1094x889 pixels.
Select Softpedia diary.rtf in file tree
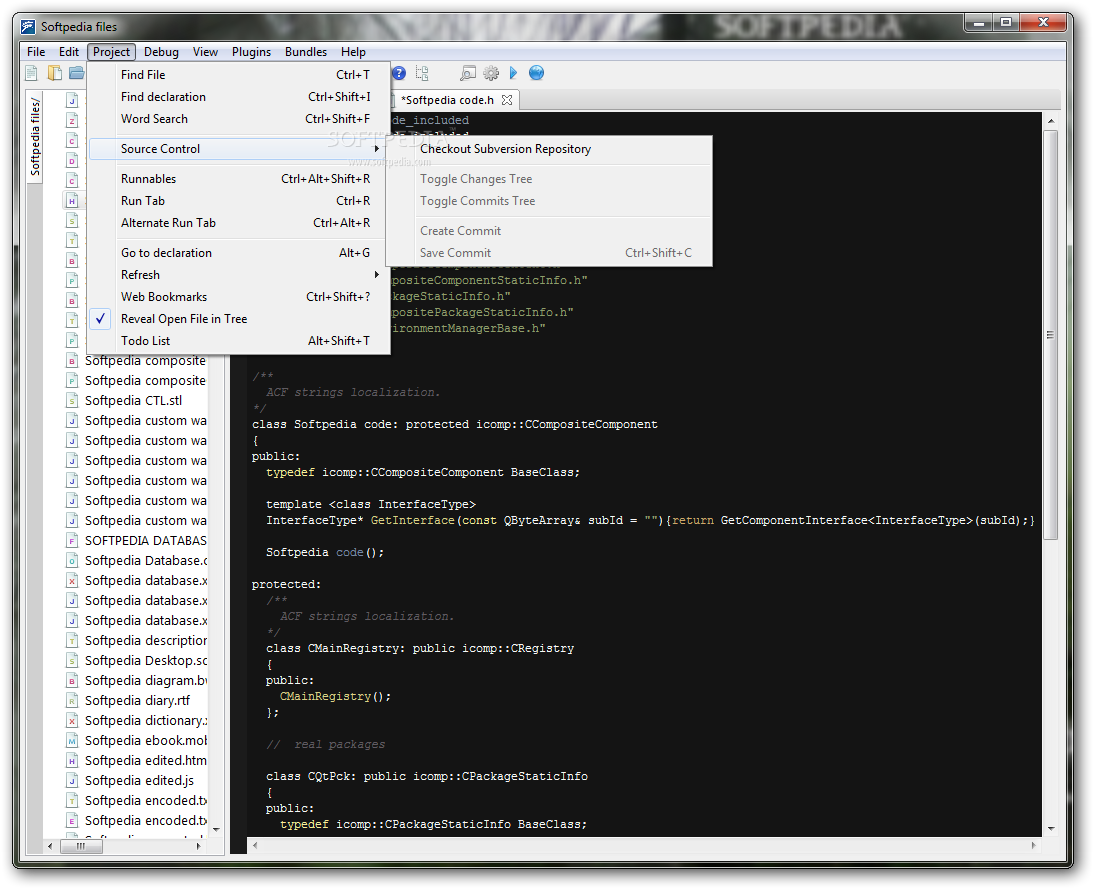[137, 700]
